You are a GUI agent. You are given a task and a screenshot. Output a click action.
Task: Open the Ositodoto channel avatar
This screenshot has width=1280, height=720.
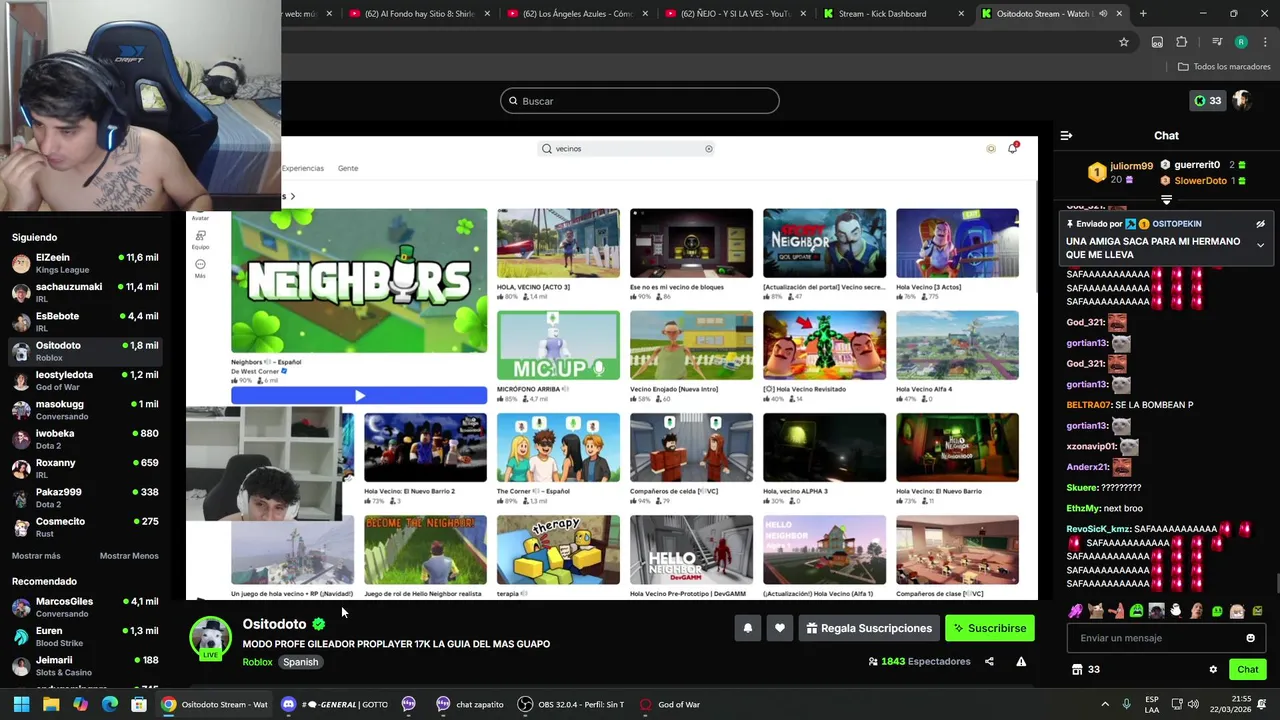[x=210, y=638]
